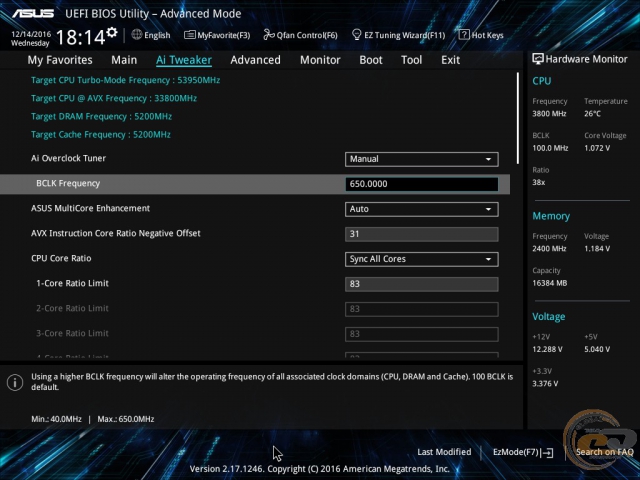Click the globe language icon
This screenshot has height=480, width=640.
tap(137, 35)
